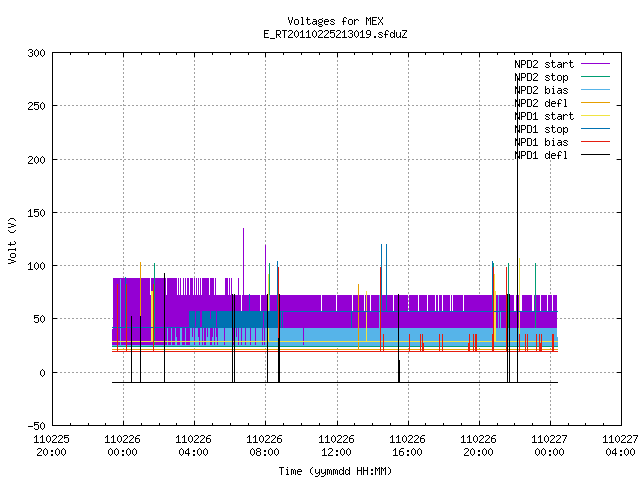Click the 300 y-axis tick label

(x=36, y=53)
